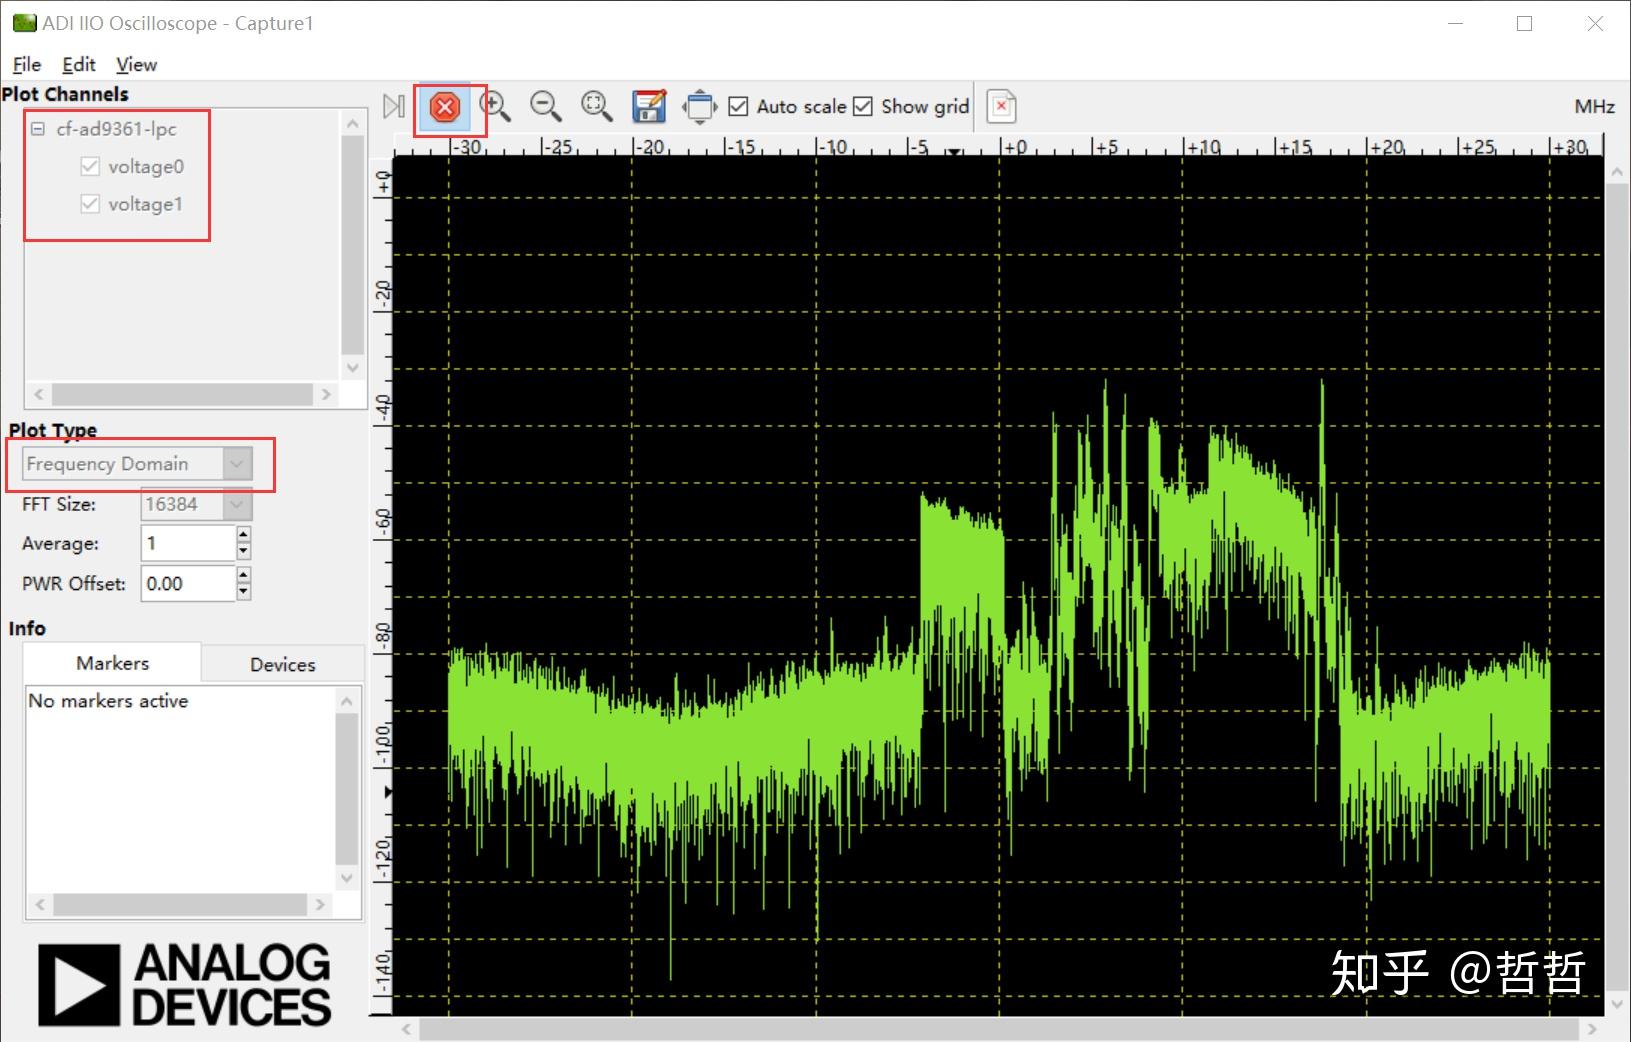Viewport: 1631px width, 1042px height.
Task: Uncheck the Auto scale checkbox
Action: pos(739,106)
